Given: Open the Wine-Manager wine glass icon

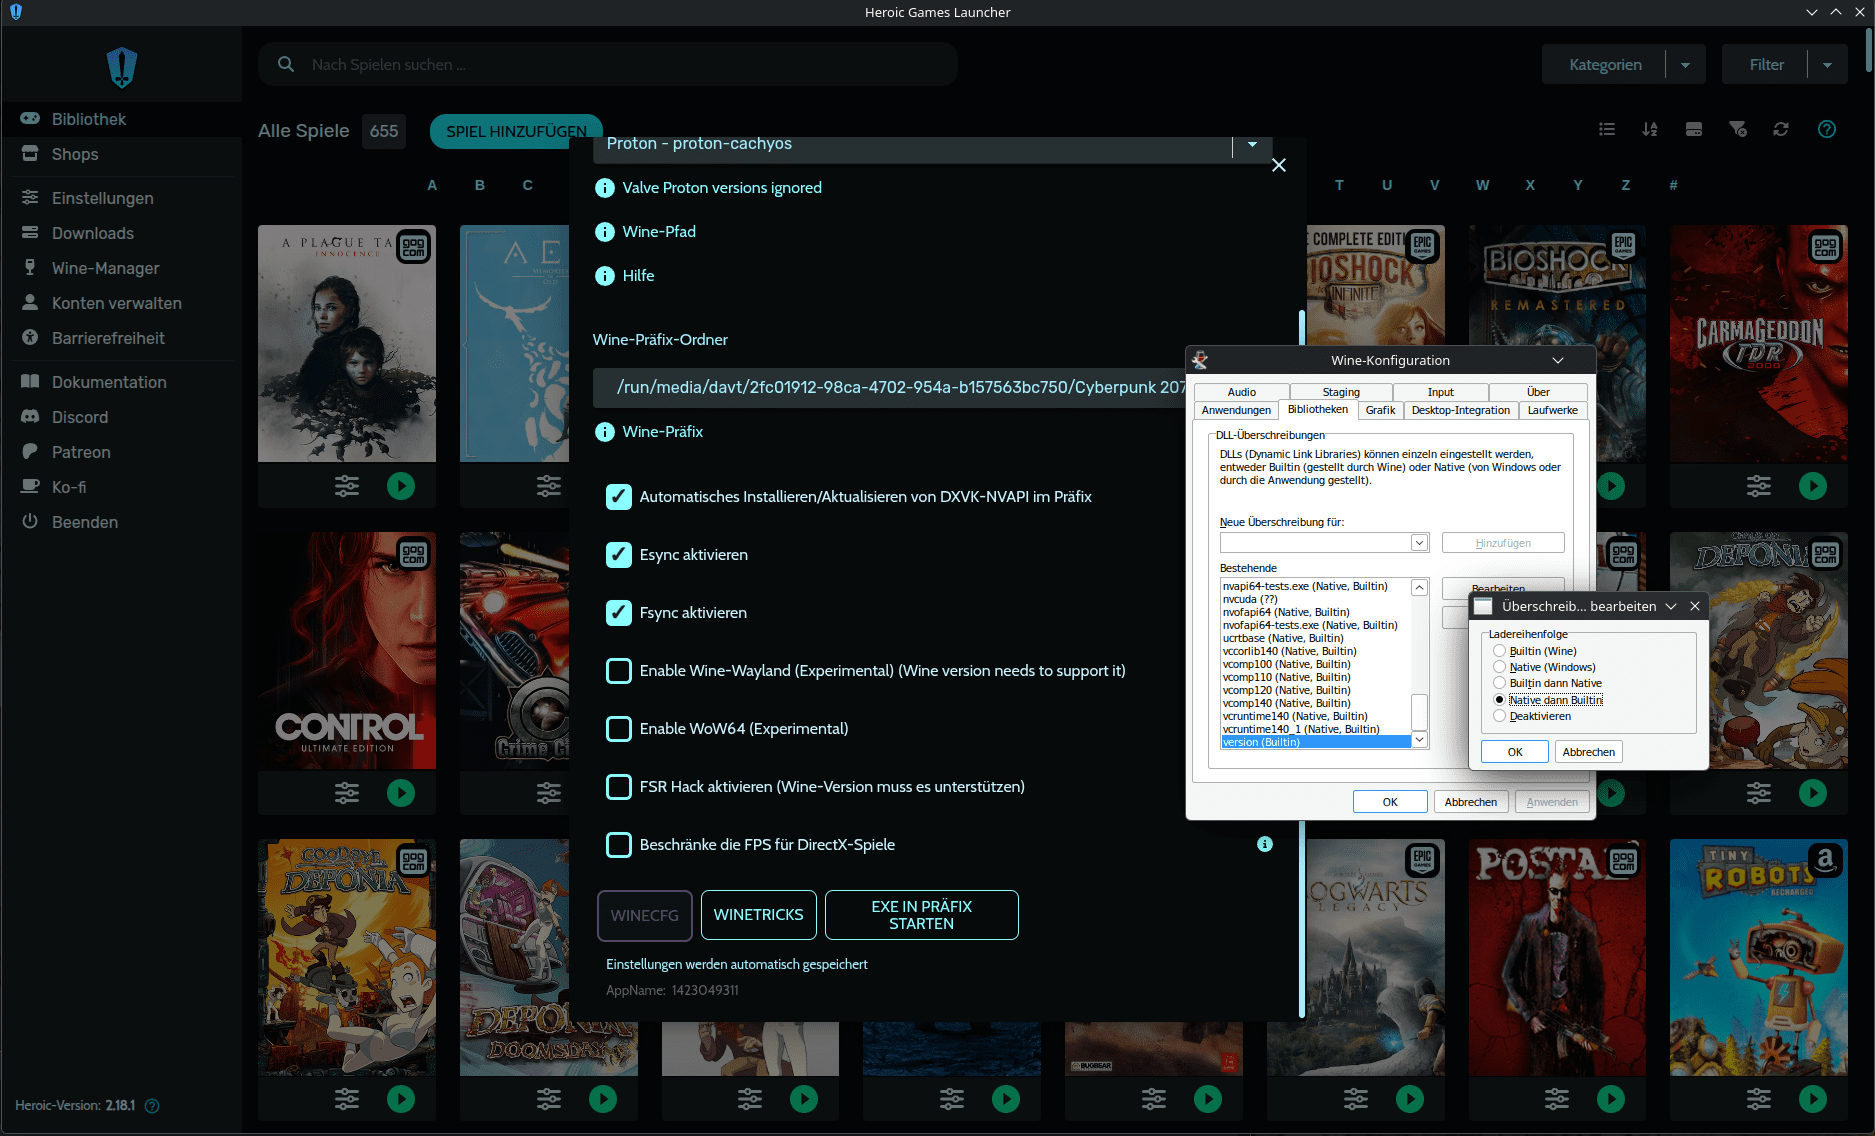Looking at the screenshot, I should point(30,268).
